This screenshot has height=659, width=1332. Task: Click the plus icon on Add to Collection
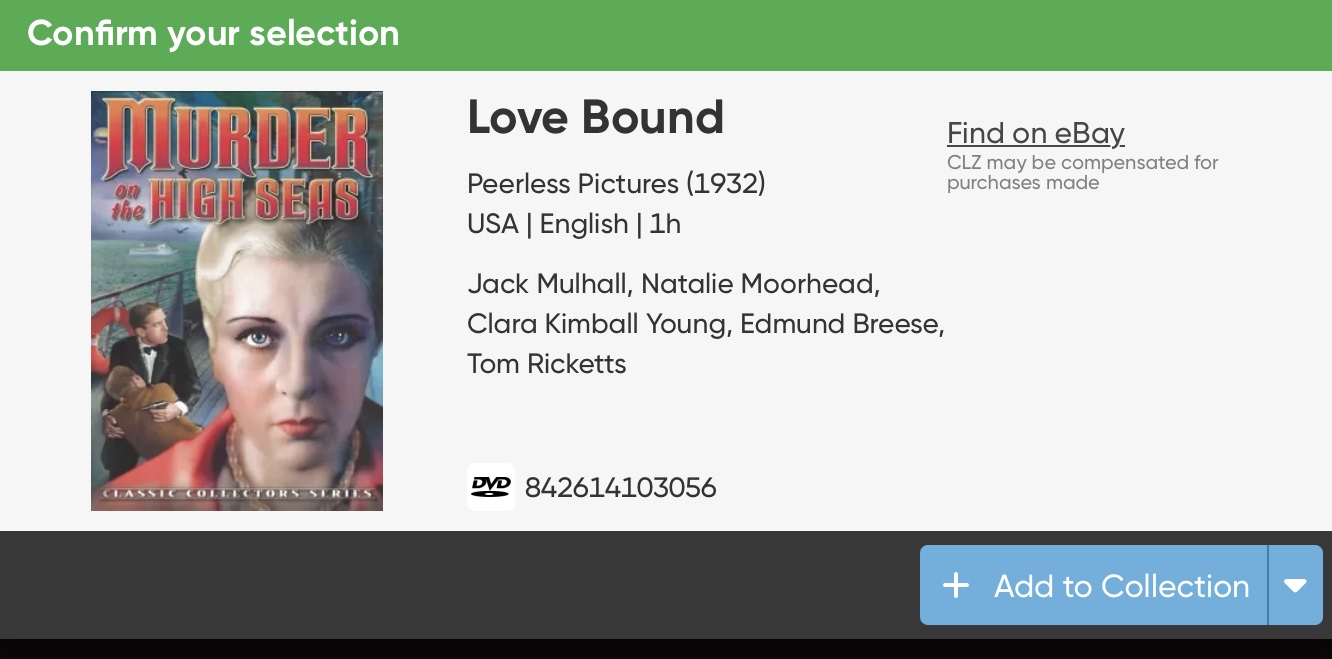956,586
